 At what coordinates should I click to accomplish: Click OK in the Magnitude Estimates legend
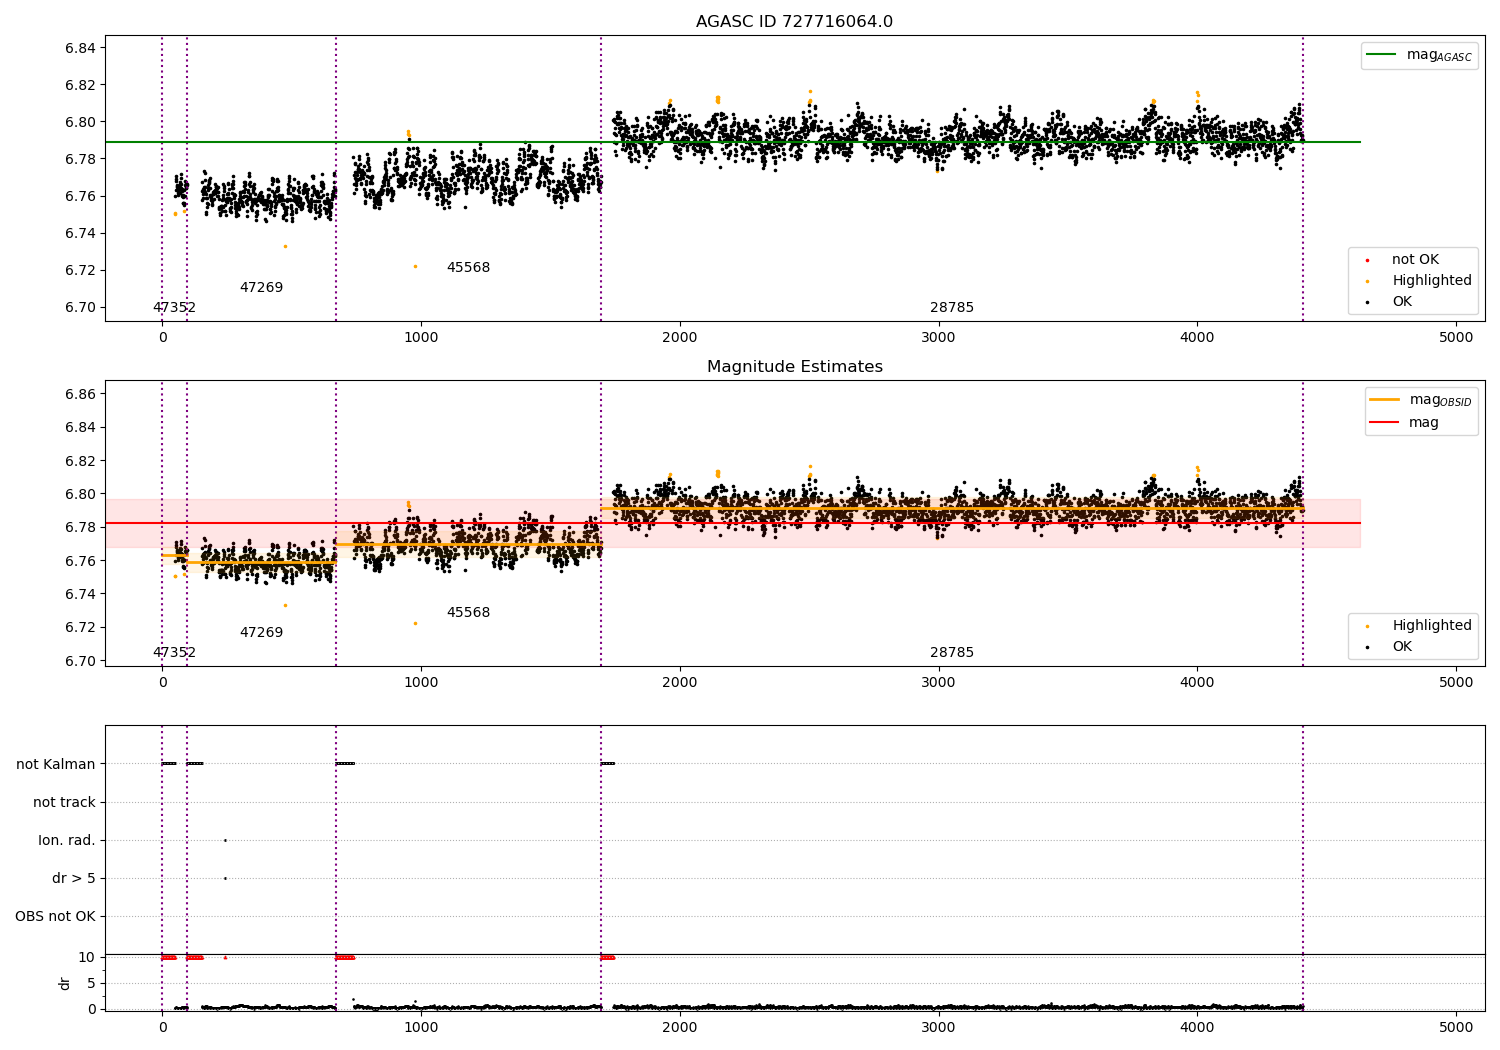coord(1390,647)
